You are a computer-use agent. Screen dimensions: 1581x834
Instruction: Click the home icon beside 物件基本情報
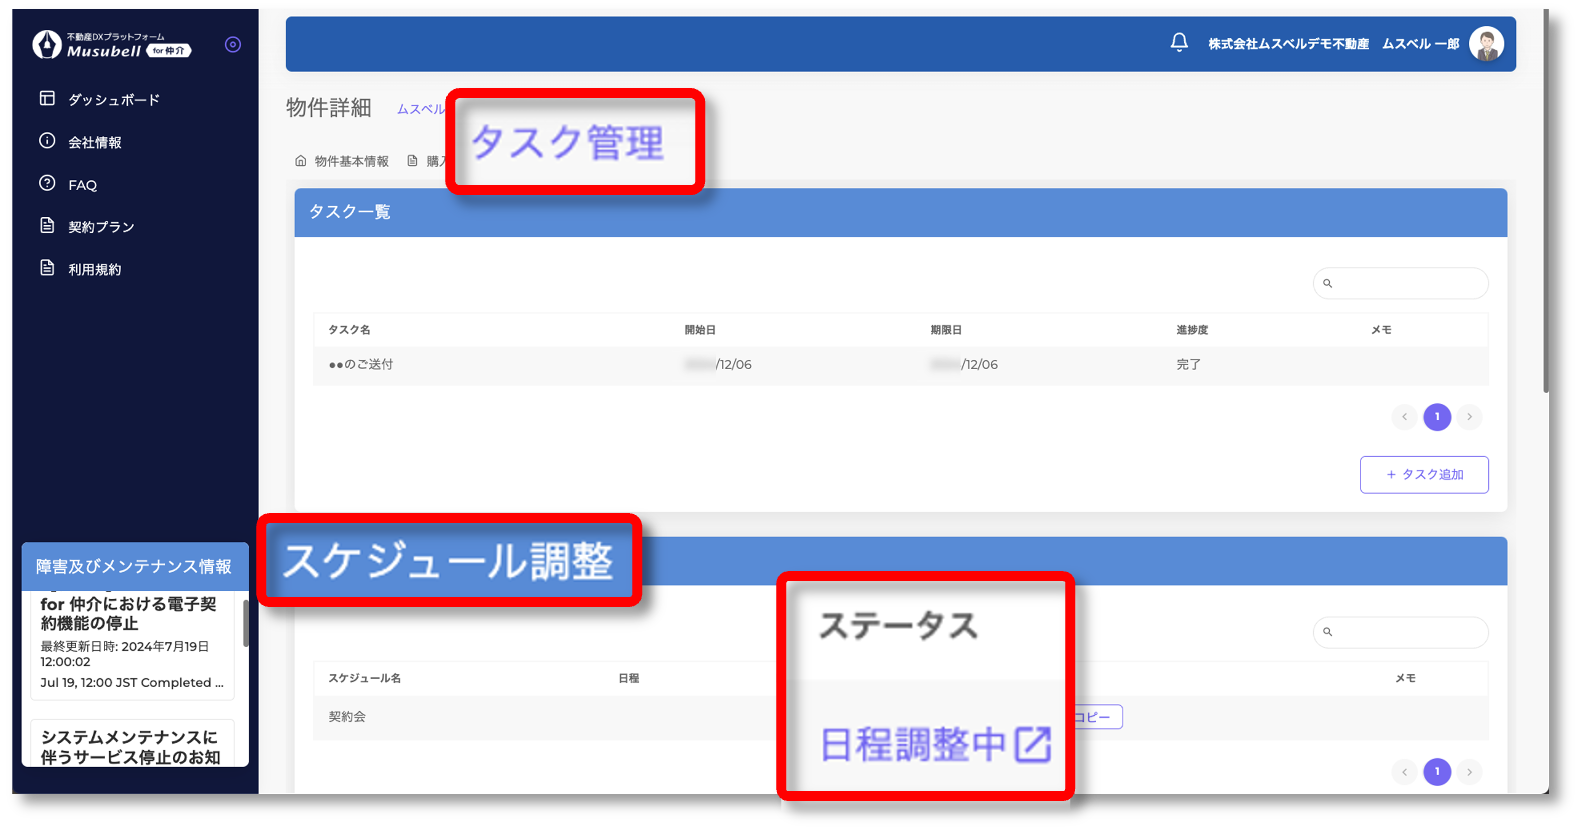coord(301,161)
